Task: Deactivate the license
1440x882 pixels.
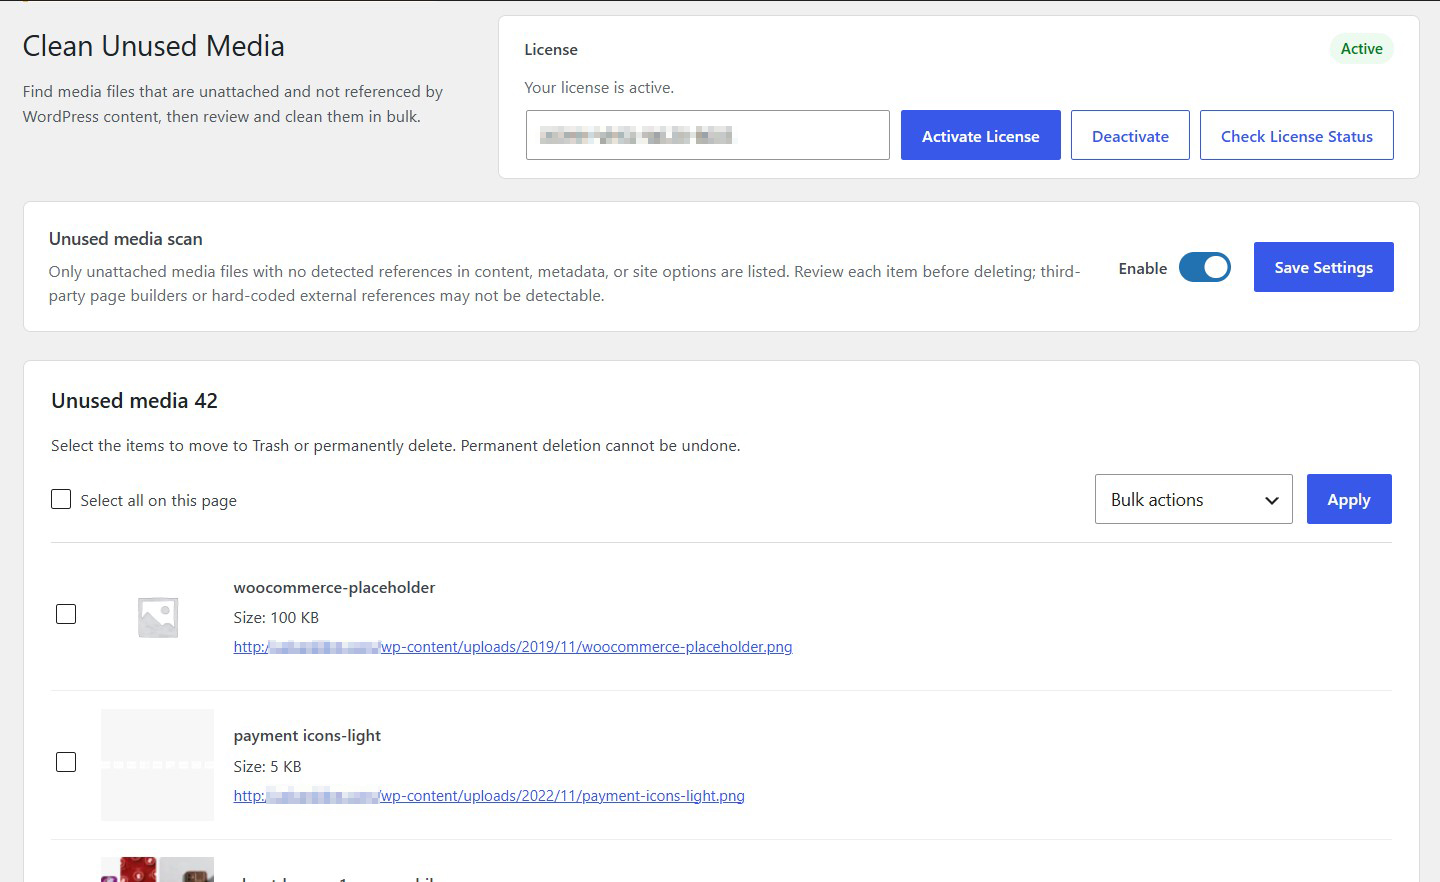Action: pos(1130,135)
